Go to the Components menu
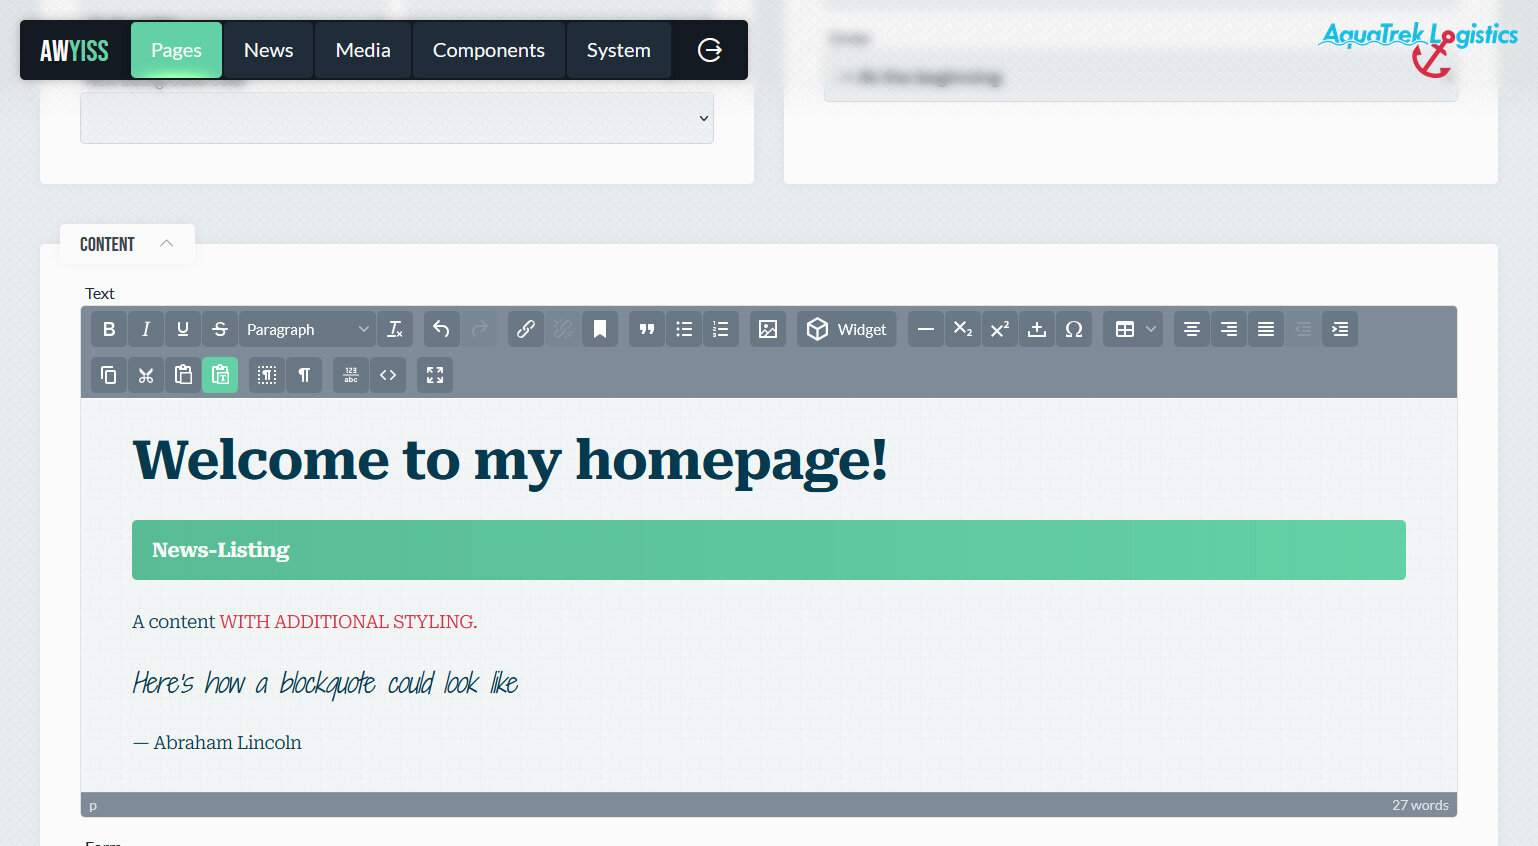 coord(488,50)
